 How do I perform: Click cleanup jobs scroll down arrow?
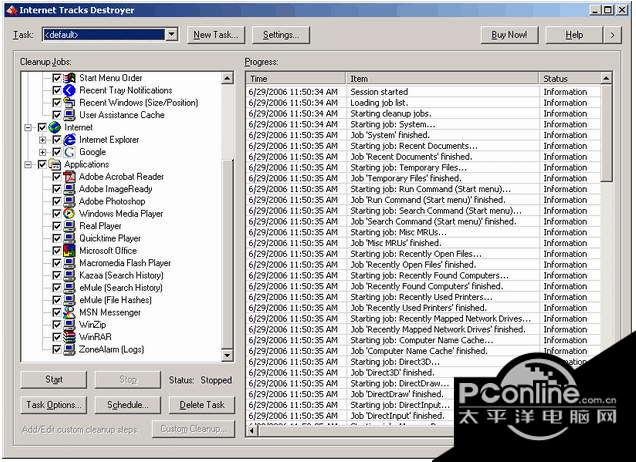[228, 355]
